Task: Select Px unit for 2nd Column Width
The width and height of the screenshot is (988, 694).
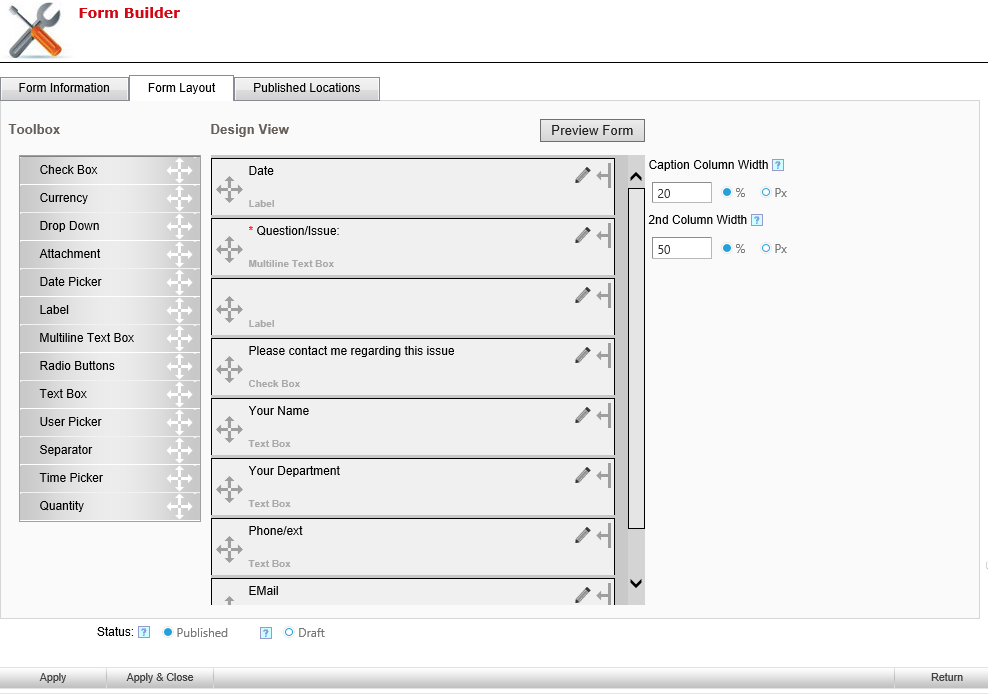Action: (x=766, y=248)
